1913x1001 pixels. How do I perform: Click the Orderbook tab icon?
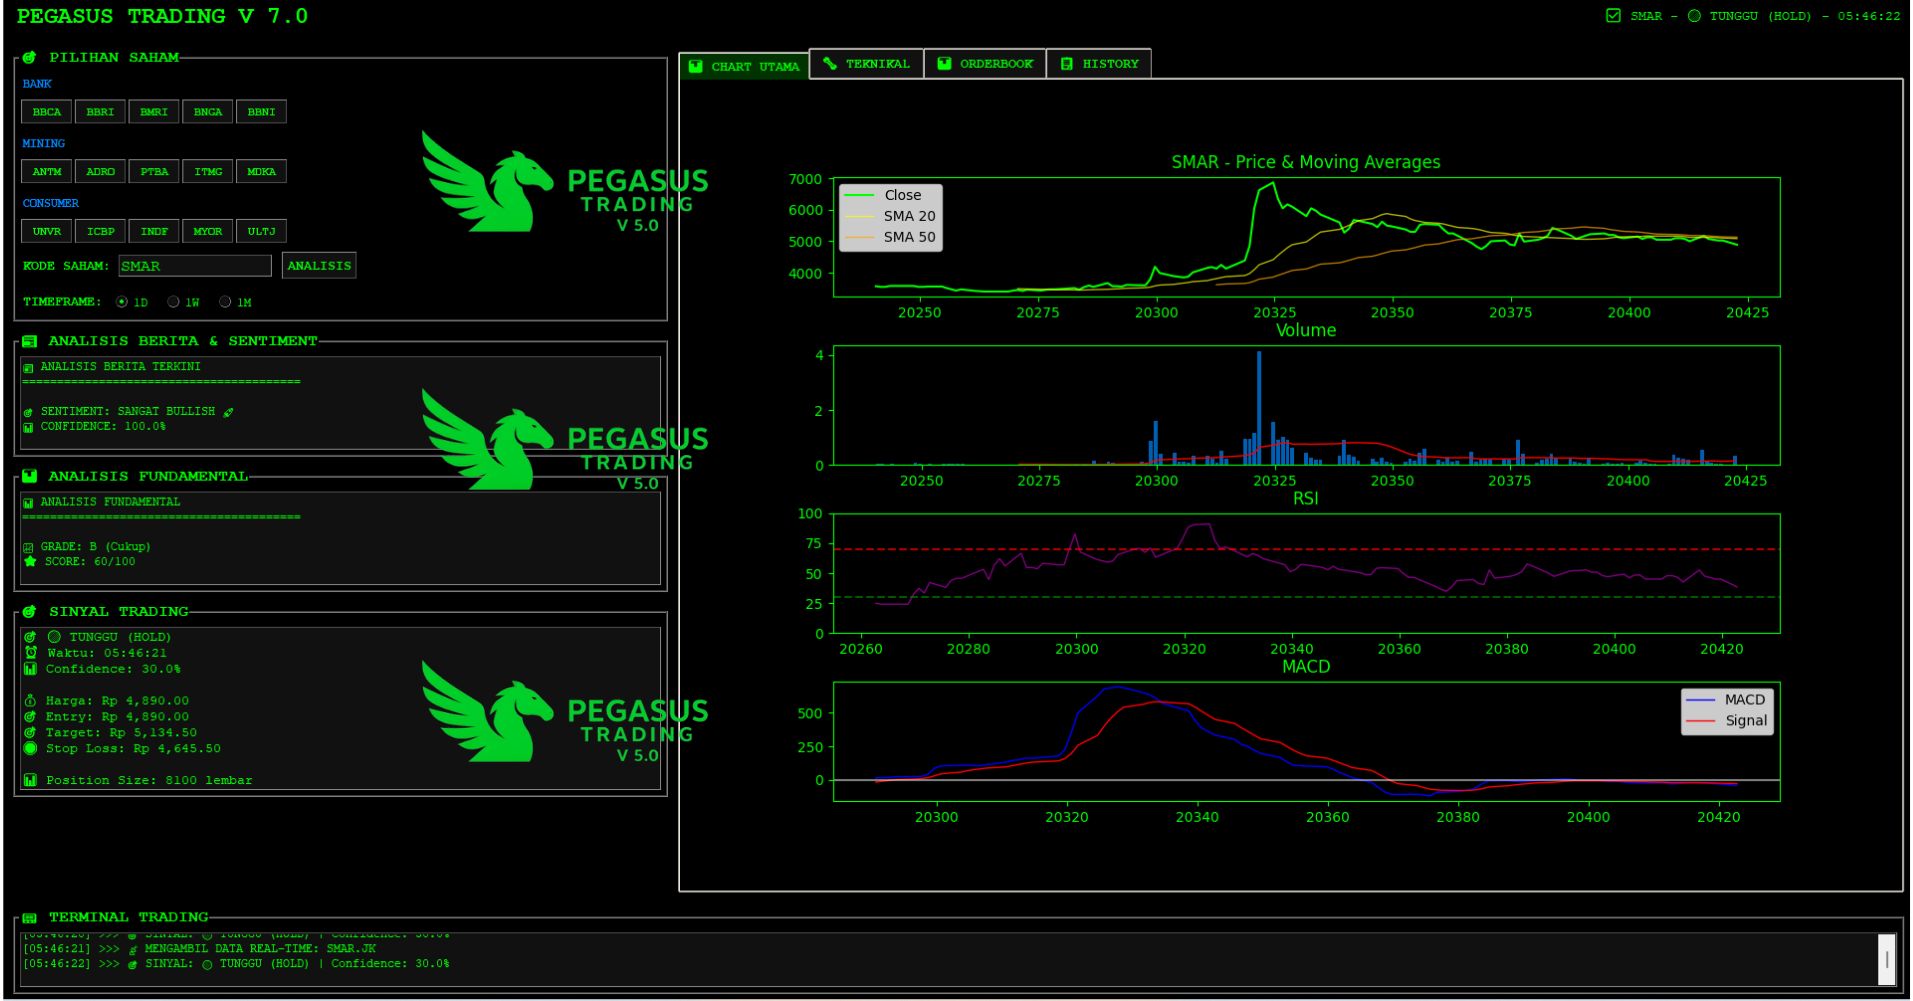click(944, 64)
